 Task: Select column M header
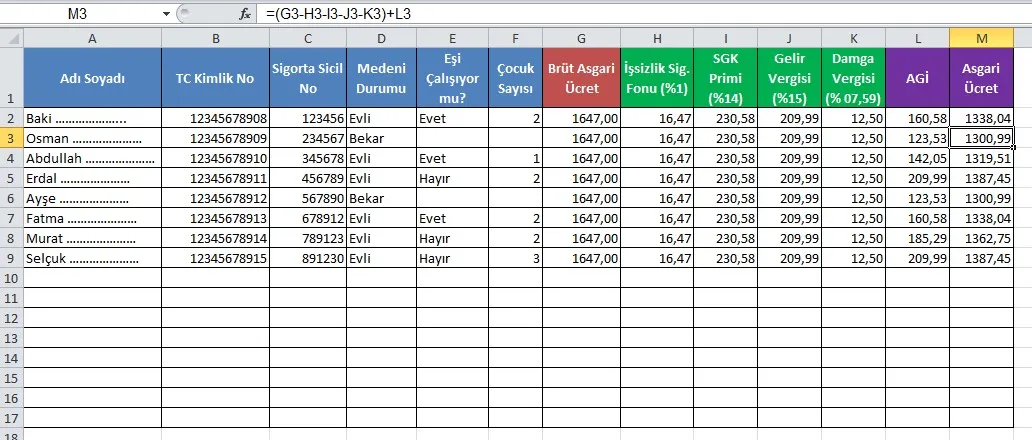point(980,38)
